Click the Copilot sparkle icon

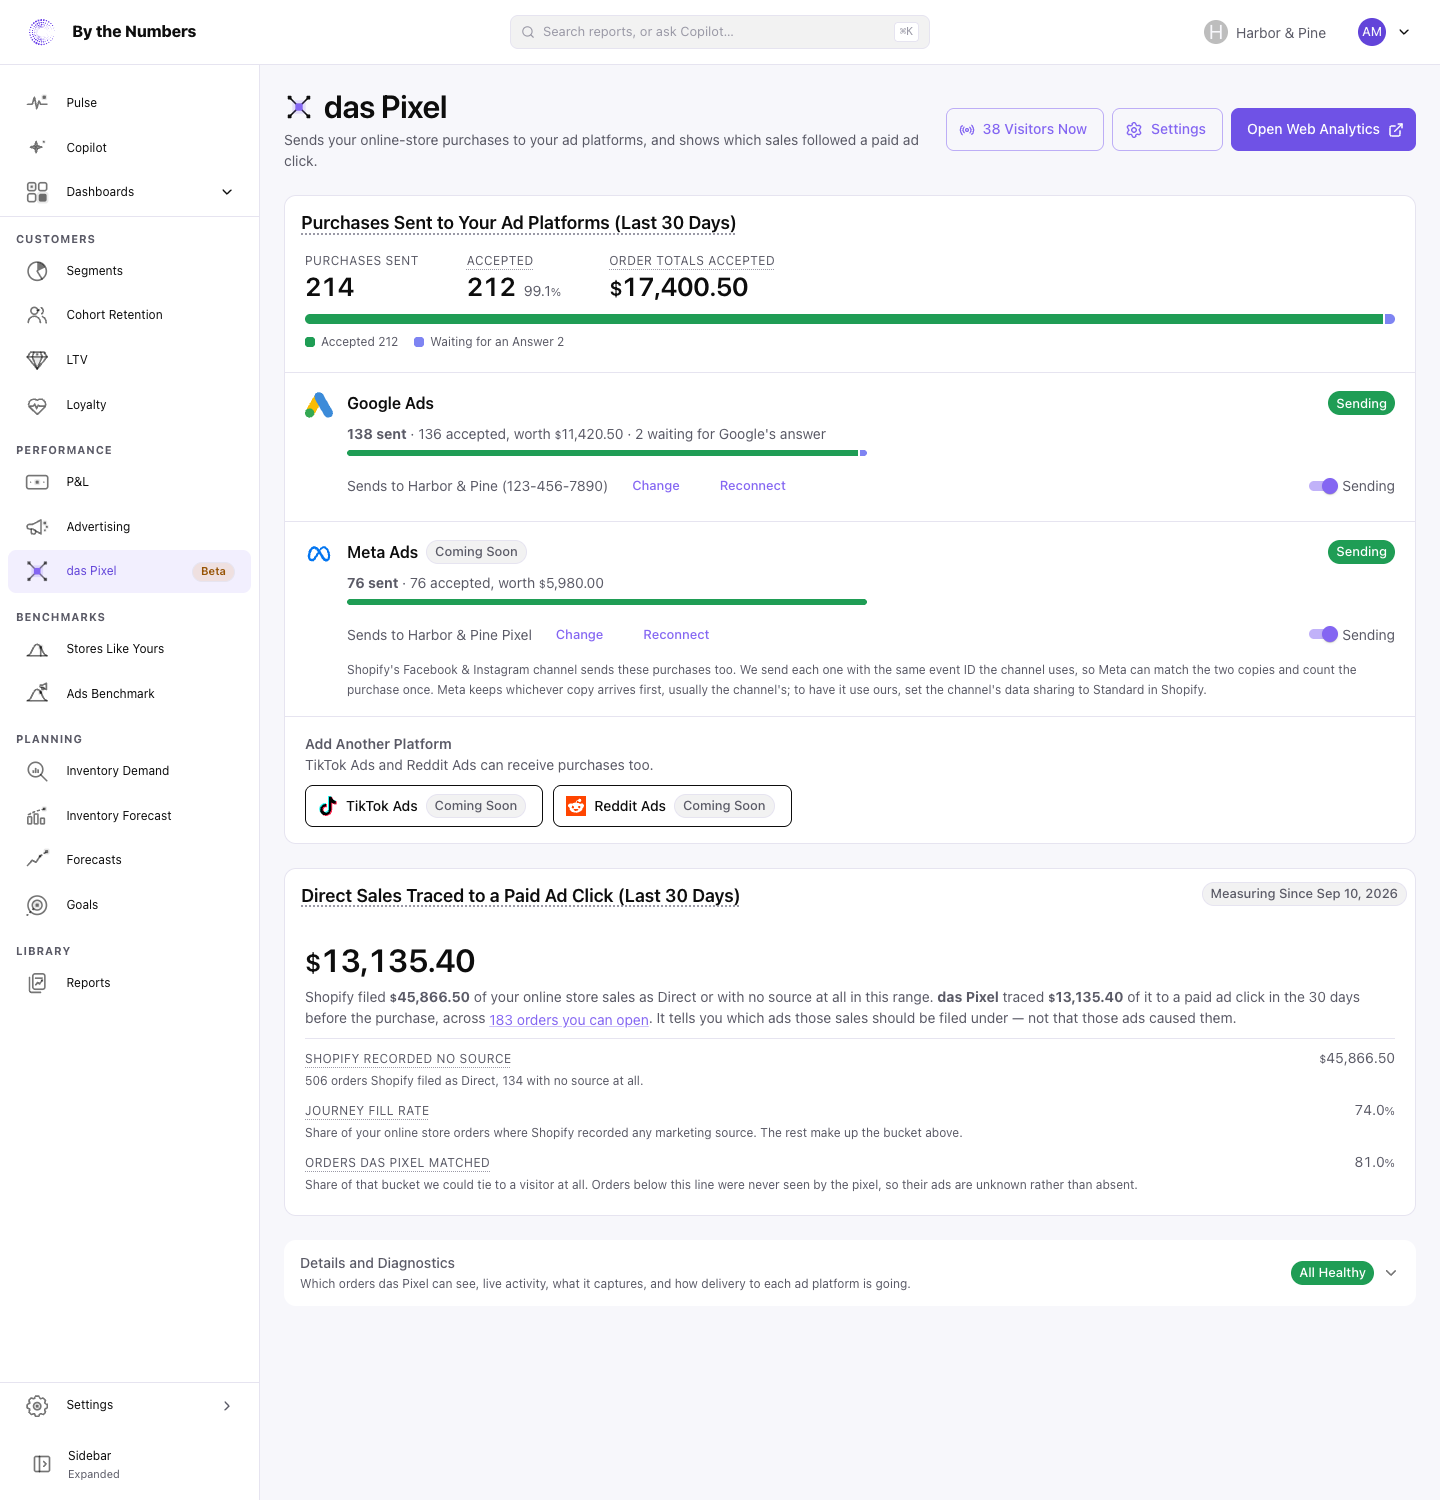point(37,147)
